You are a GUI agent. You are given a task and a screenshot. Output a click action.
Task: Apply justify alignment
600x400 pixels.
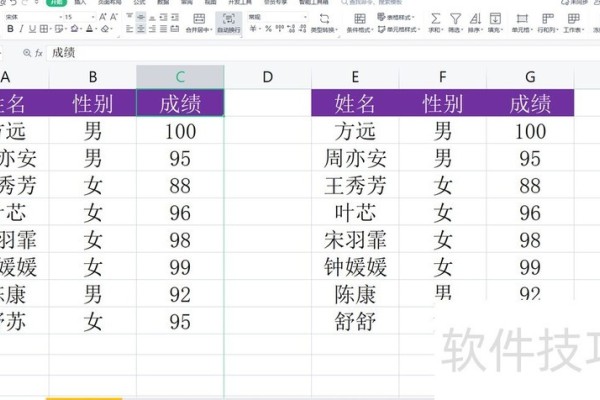point(163,29)
